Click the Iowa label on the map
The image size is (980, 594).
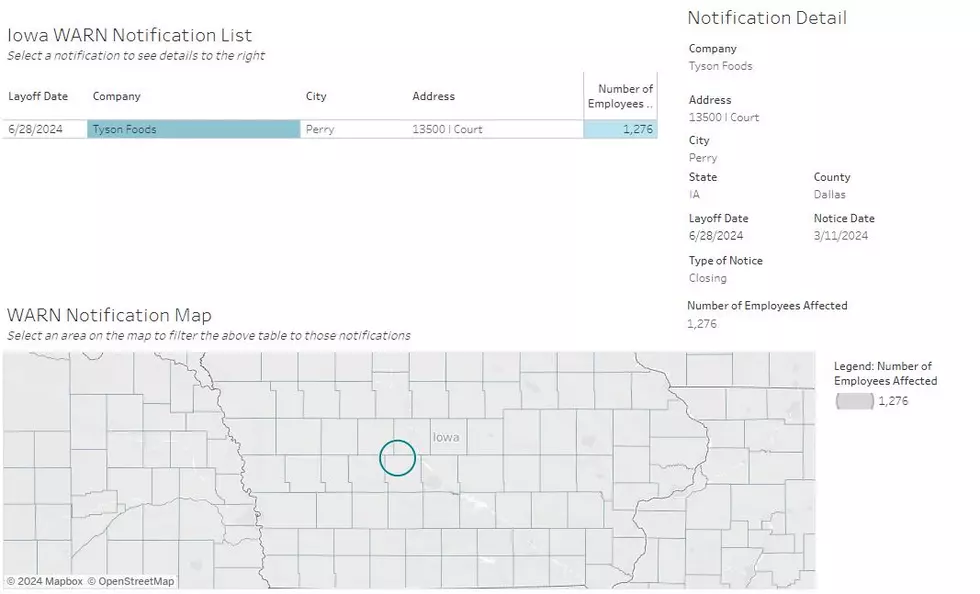[446, 437]
